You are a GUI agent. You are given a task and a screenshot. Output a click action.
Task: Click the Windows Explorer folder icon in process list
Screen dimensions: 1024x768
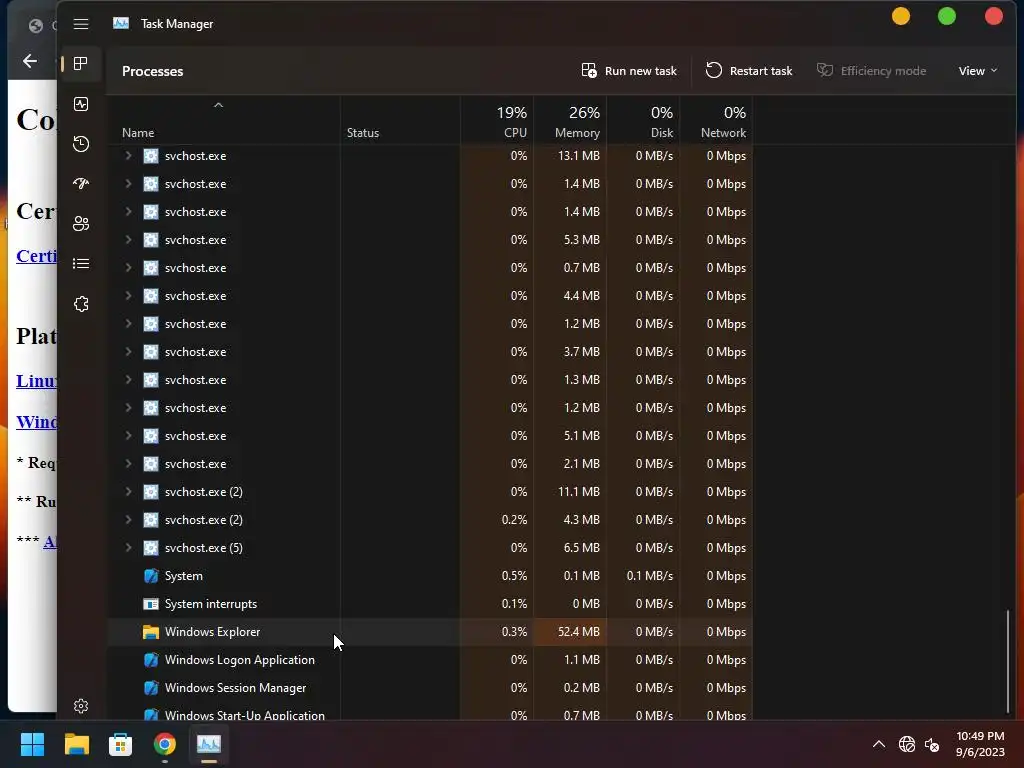(151, 632)
